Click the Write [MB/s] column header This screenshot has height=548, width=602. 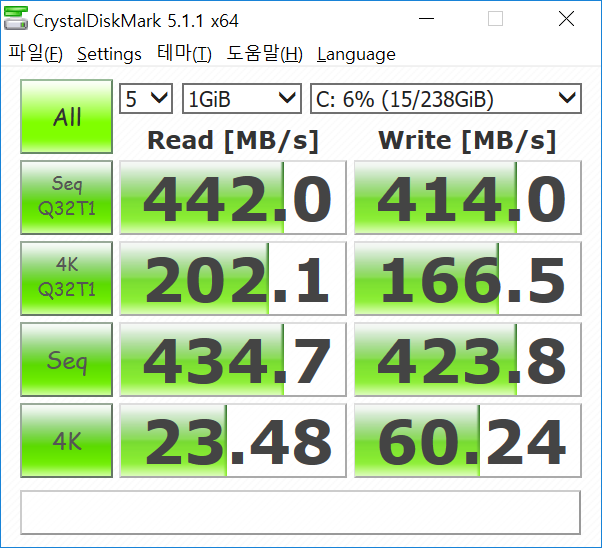click(467, 141)
